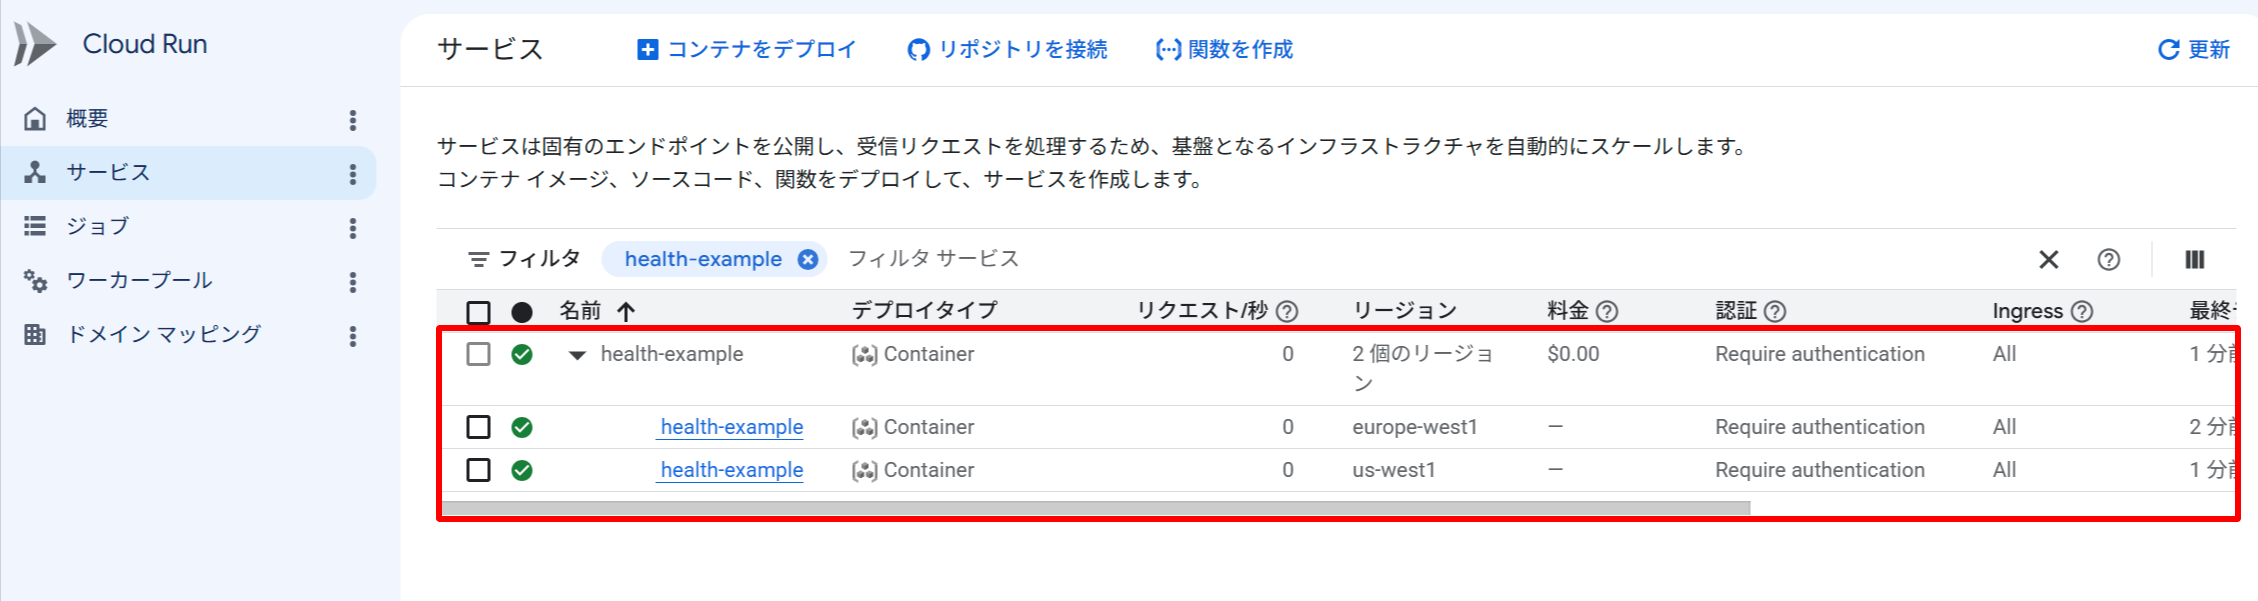Click Container icon in us-west1 row

coord(865,471)
